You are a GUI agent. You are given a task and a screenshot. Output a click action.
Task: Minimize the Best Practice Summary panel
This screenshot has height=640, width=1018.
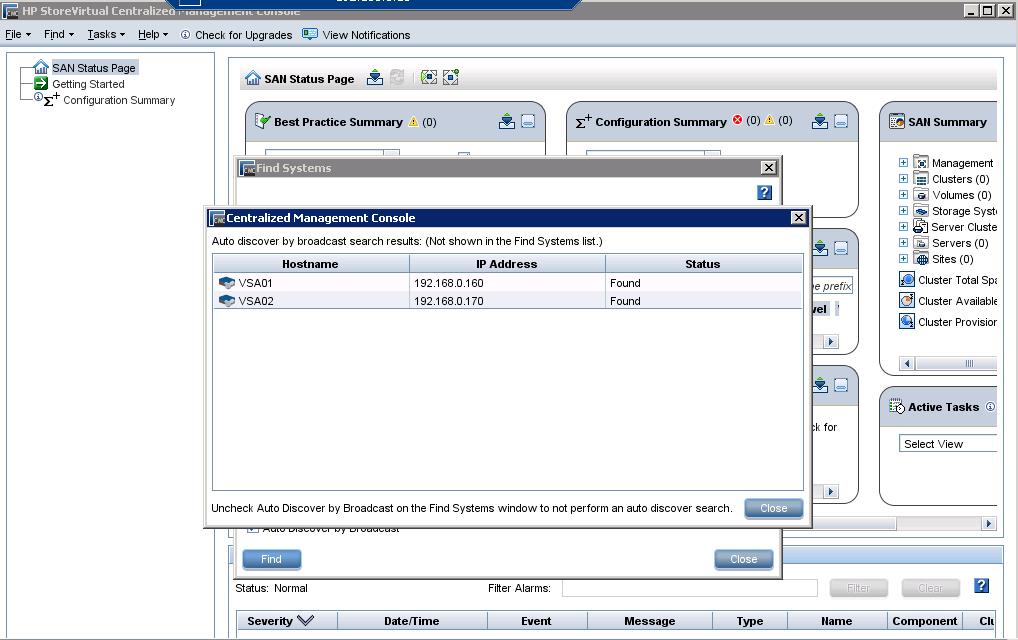click(x=528, y=121)
